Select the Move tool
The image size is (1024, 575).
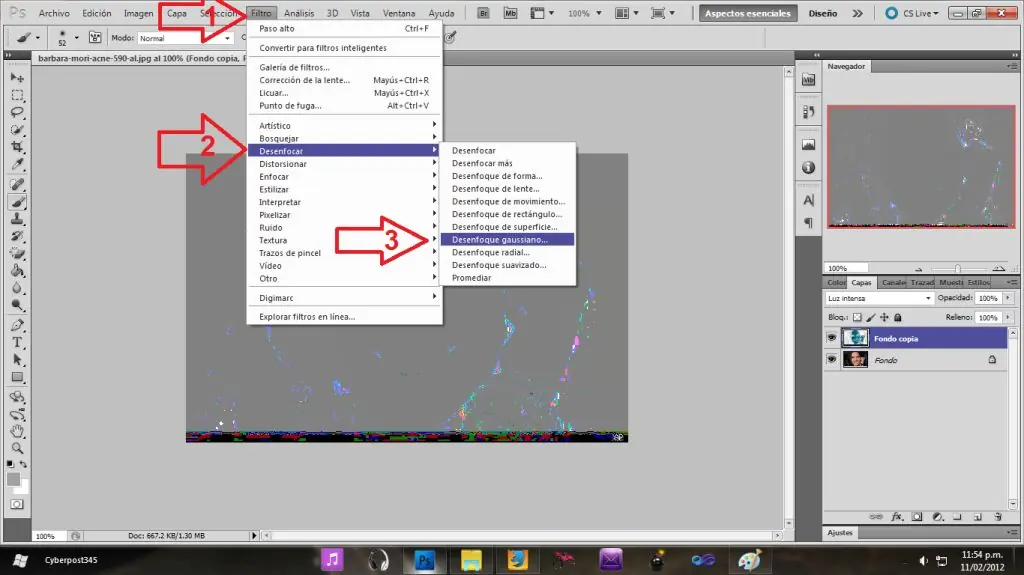click(18, 78)
